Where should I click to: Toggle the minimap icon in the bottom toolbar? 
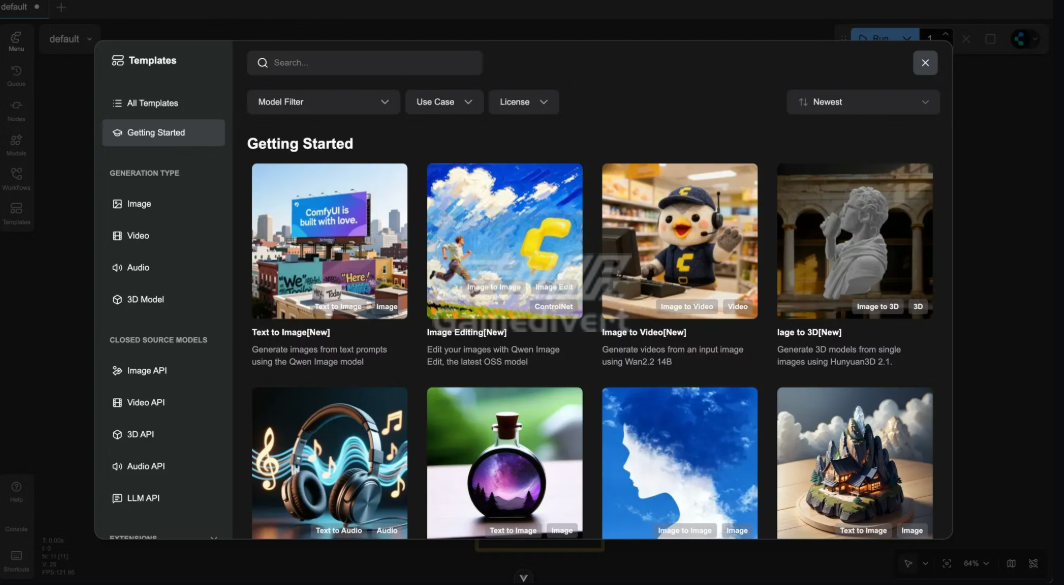click(x=1011, y=563)
